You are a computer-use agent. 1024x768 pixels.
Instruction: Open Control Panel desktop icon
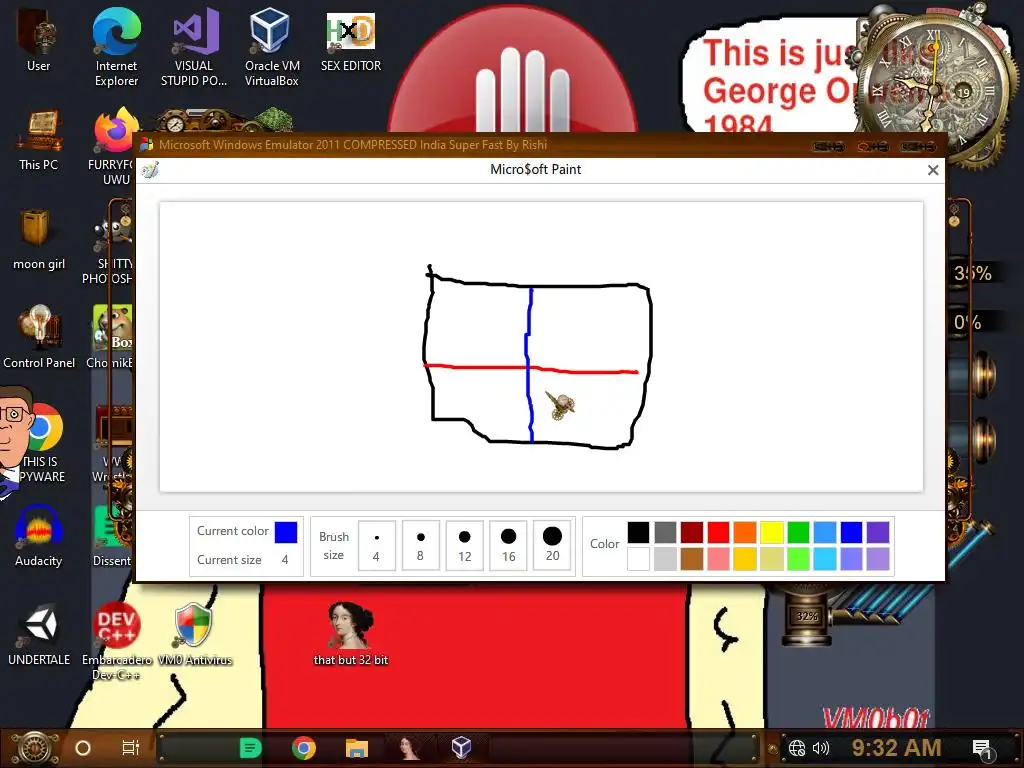click(39, 337)
